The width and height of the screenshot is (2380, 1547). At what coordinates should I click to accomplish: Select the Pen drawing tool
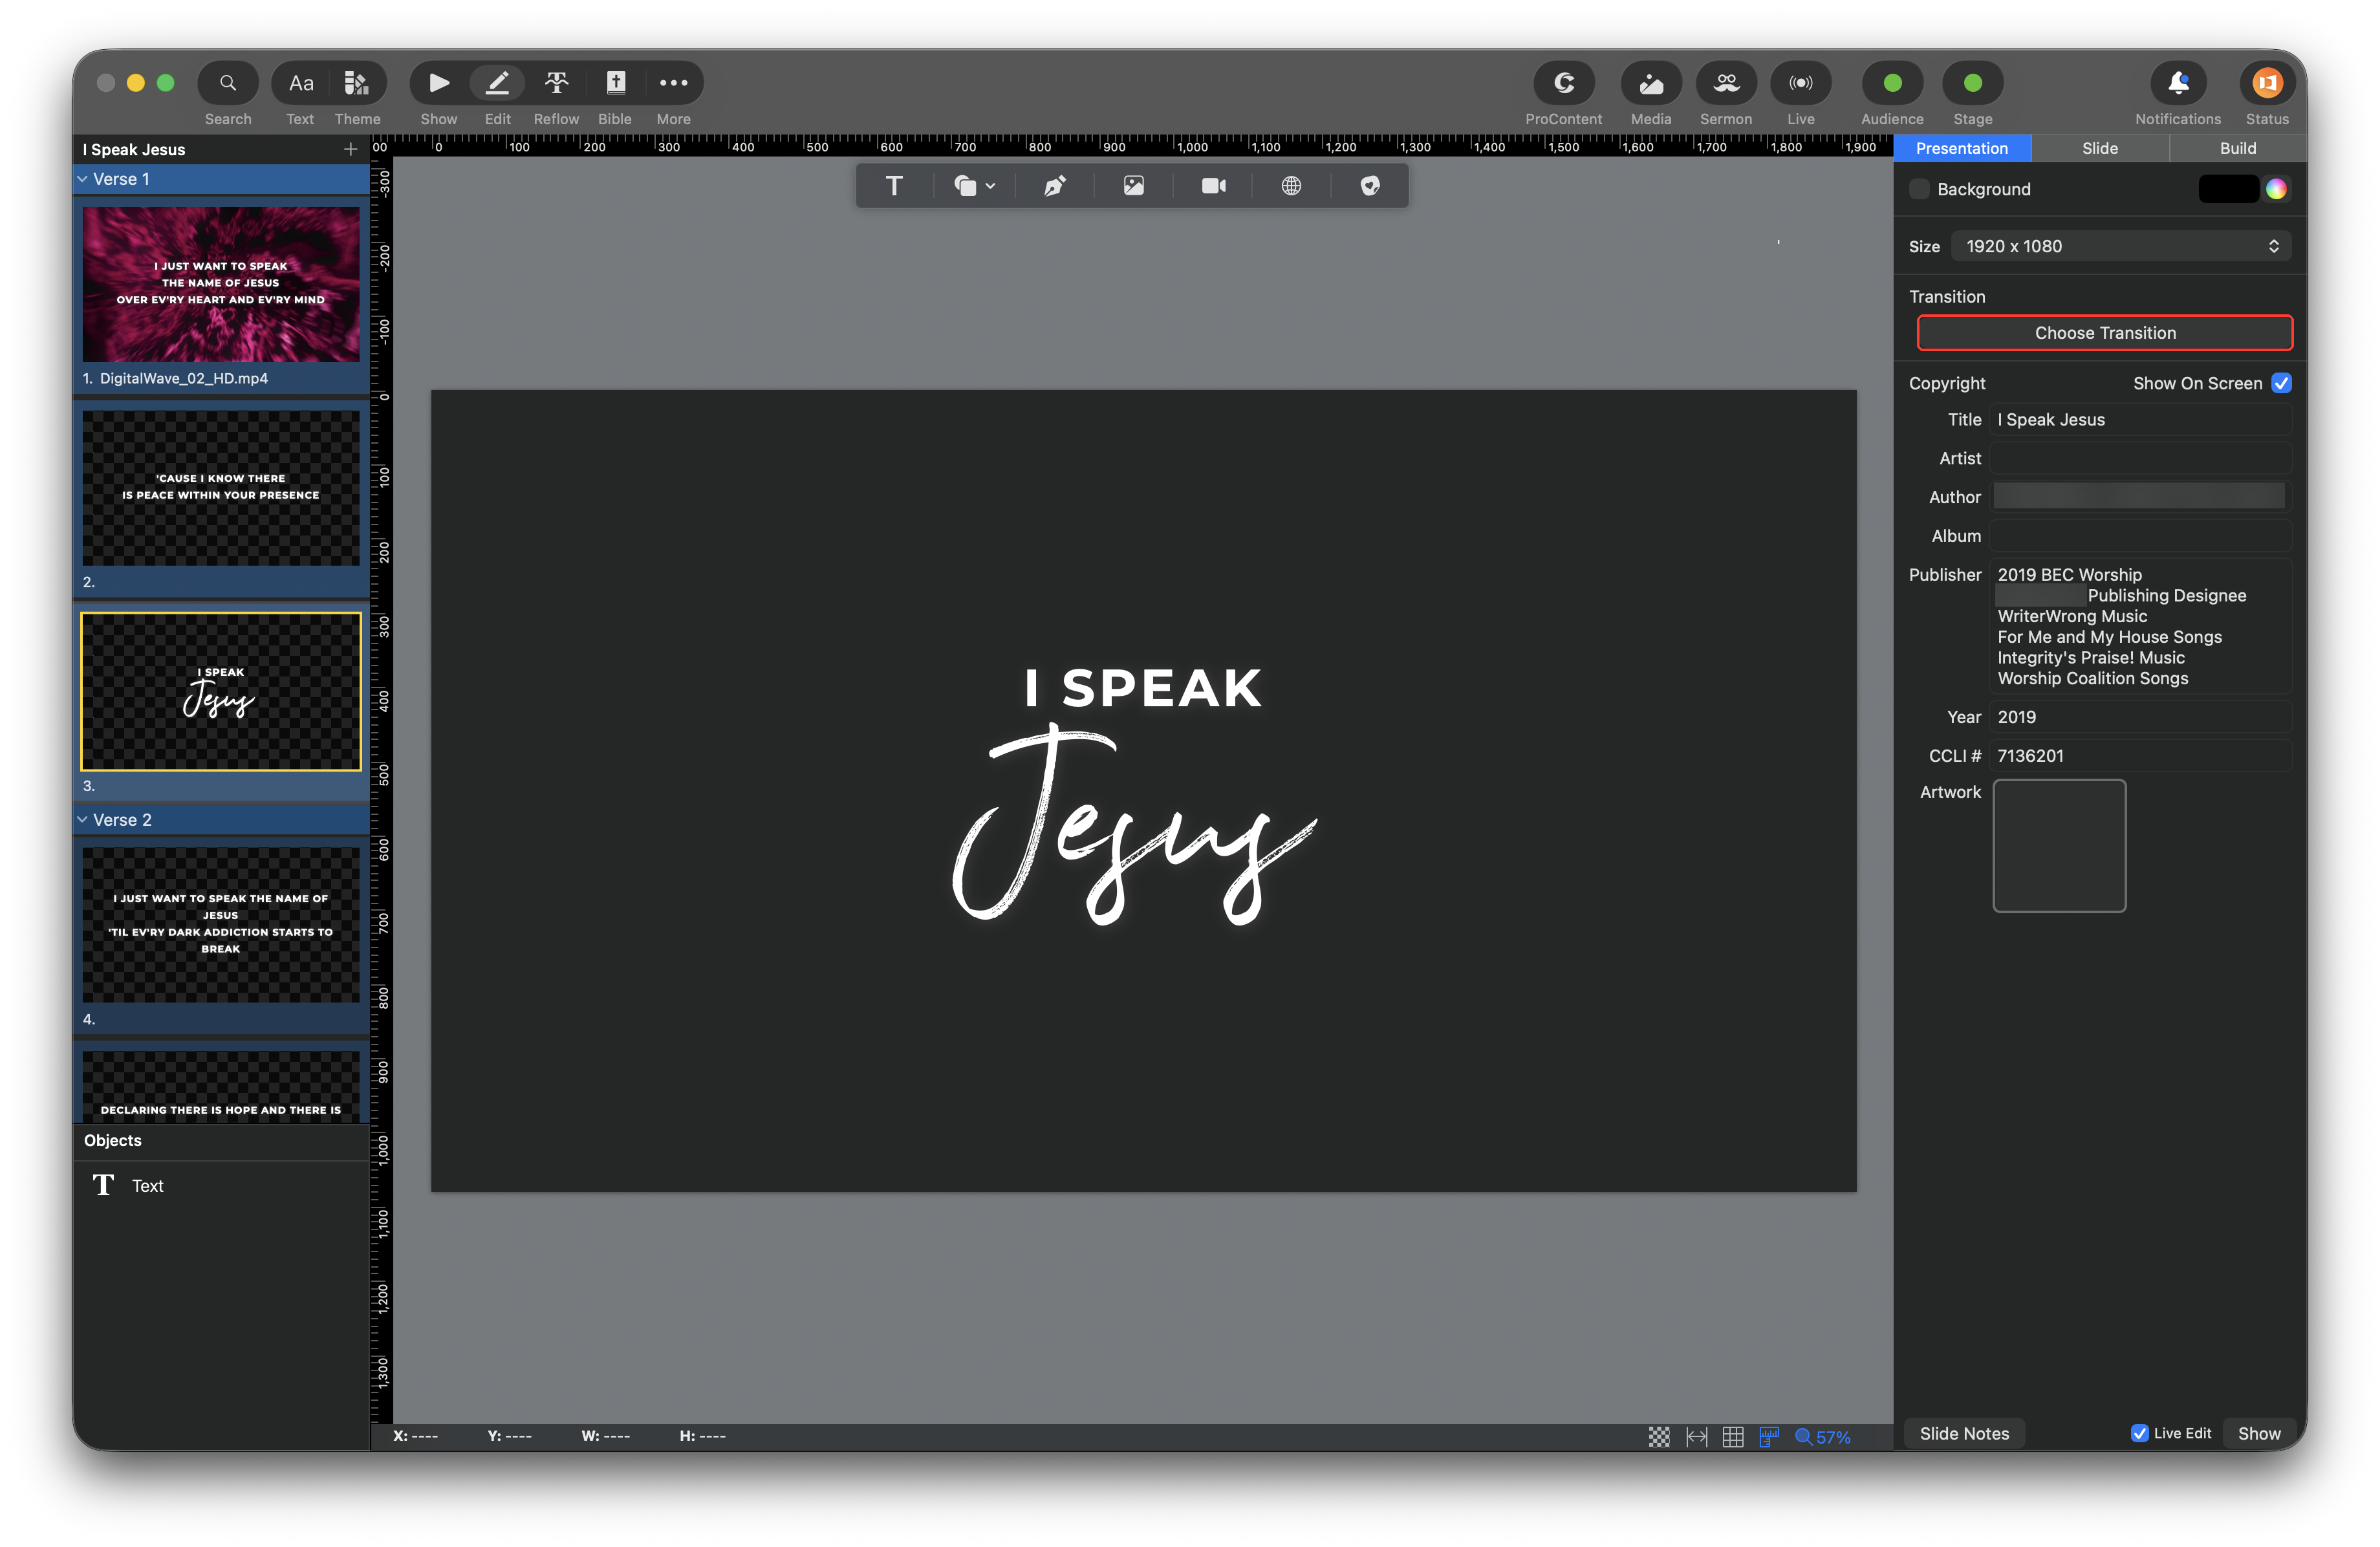pos(1054,186)
